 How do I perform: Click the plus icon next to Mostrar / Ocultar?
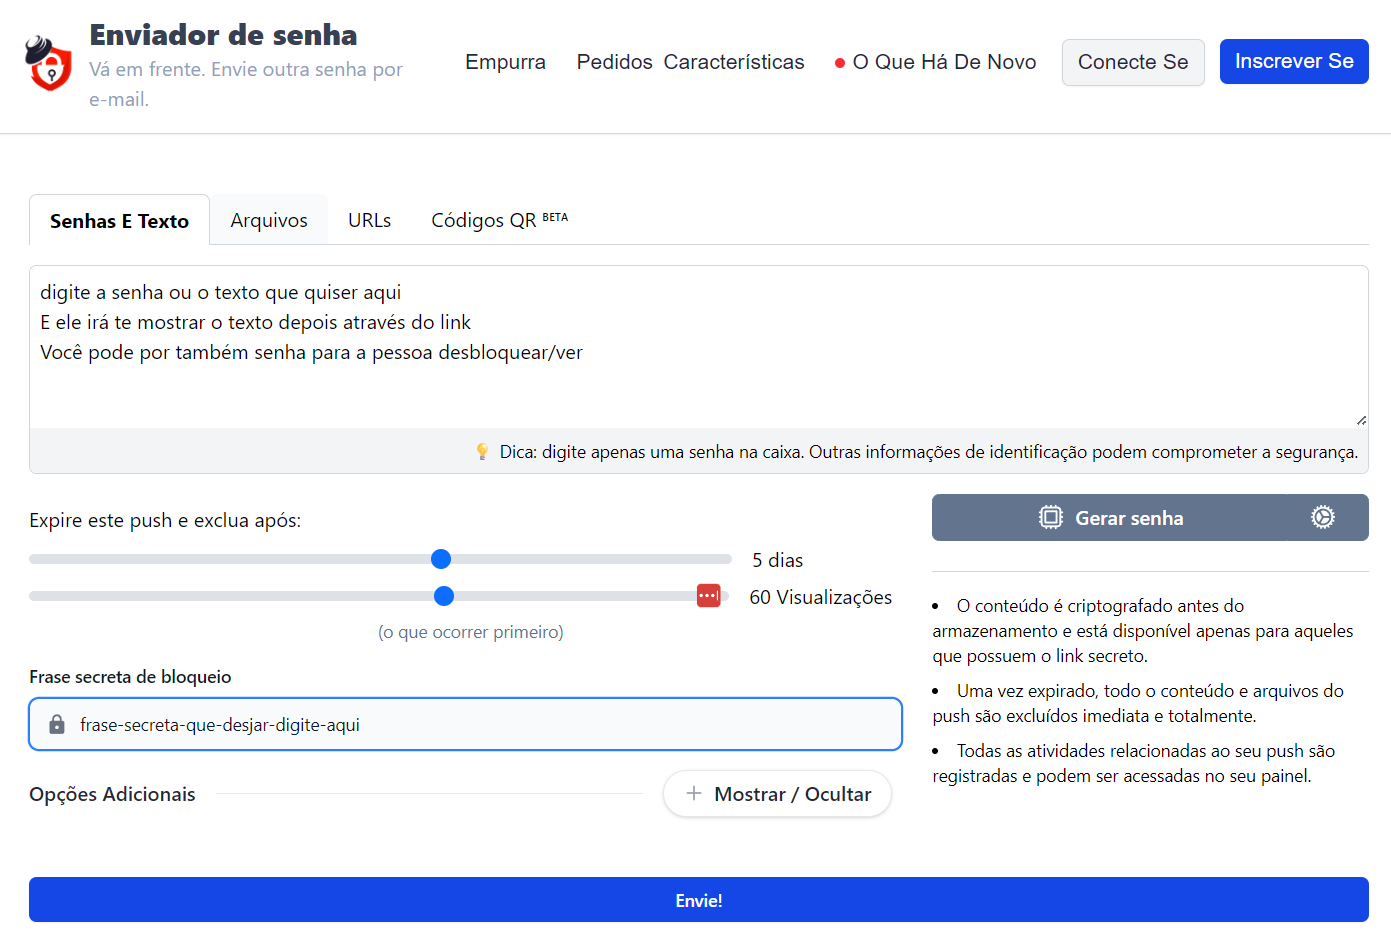tap(692, 793)
